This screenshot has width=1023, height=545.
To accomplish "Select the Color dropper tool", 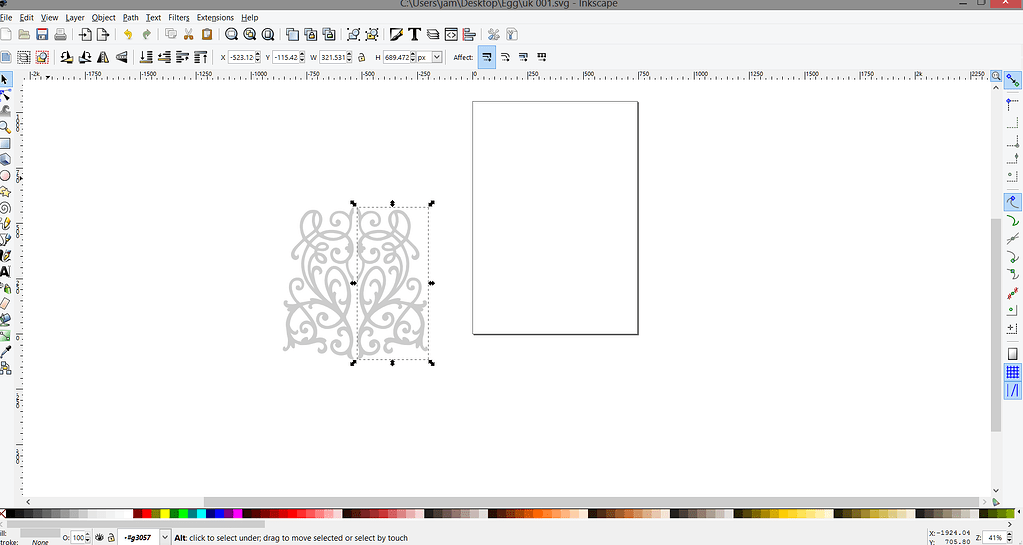I will click(5, 352).
